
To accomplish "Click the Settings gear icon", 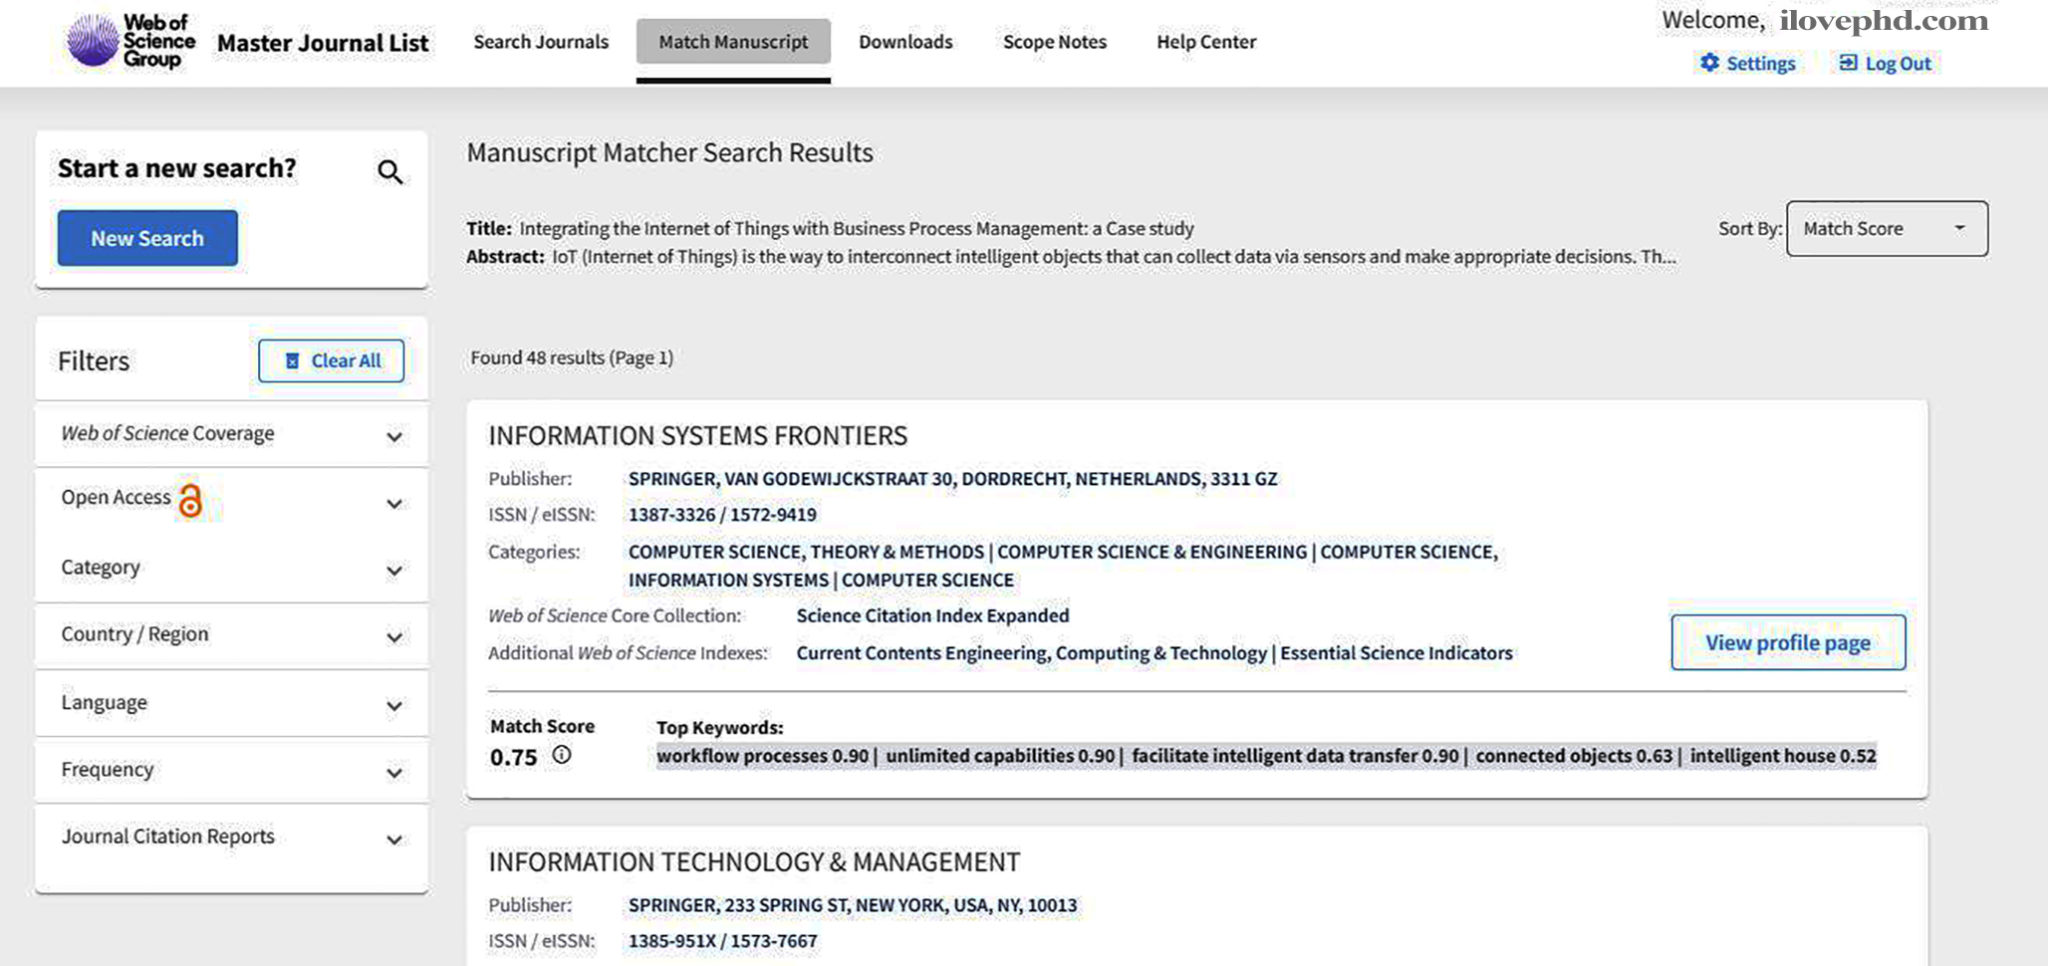I will pyautogui.click(x=1710, y=63).
